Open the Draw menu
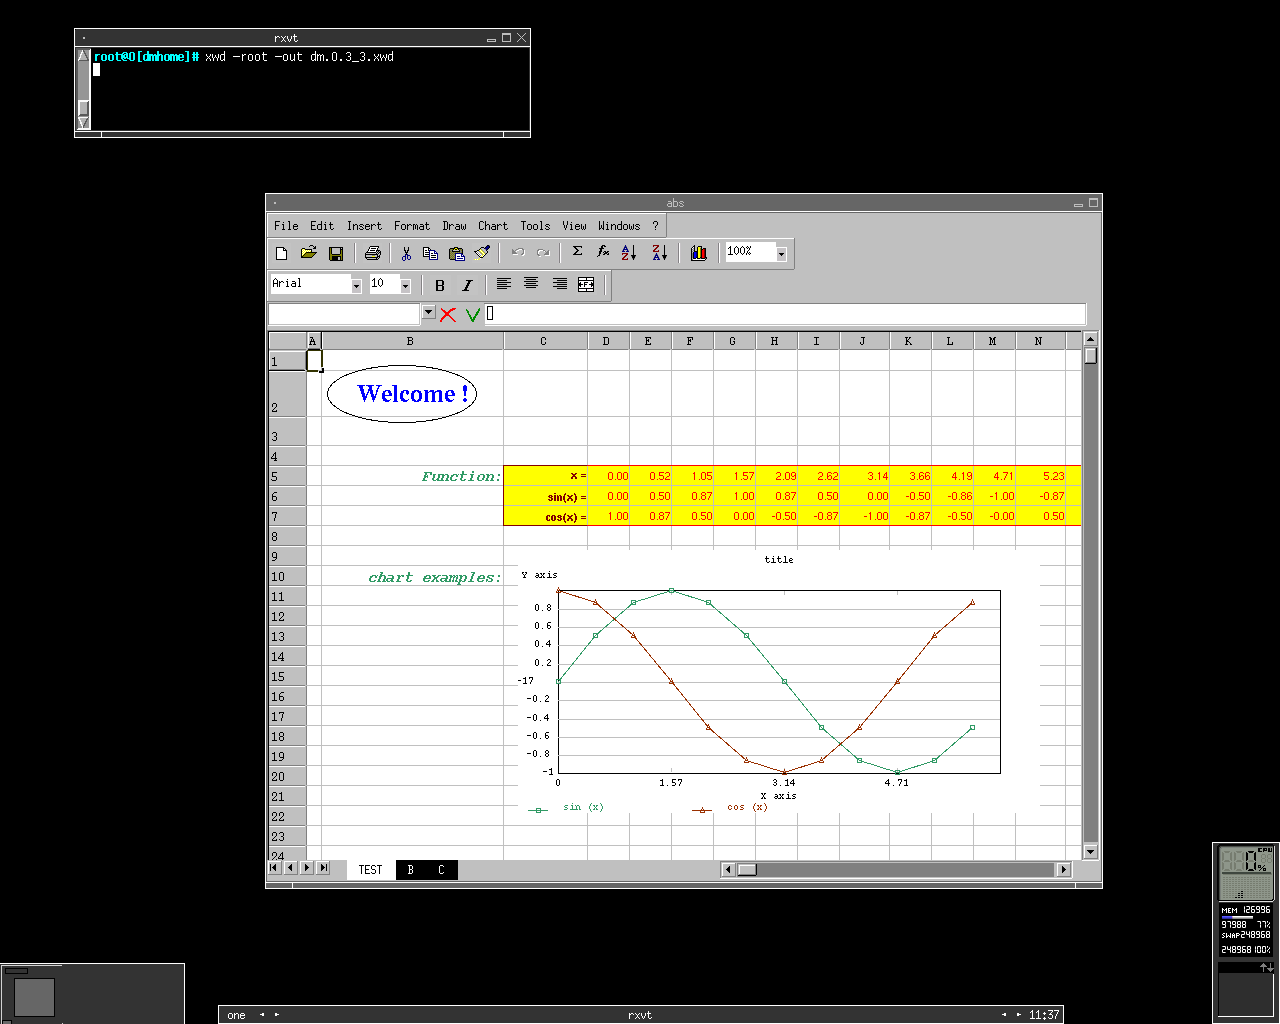 (x=455, y=226)
